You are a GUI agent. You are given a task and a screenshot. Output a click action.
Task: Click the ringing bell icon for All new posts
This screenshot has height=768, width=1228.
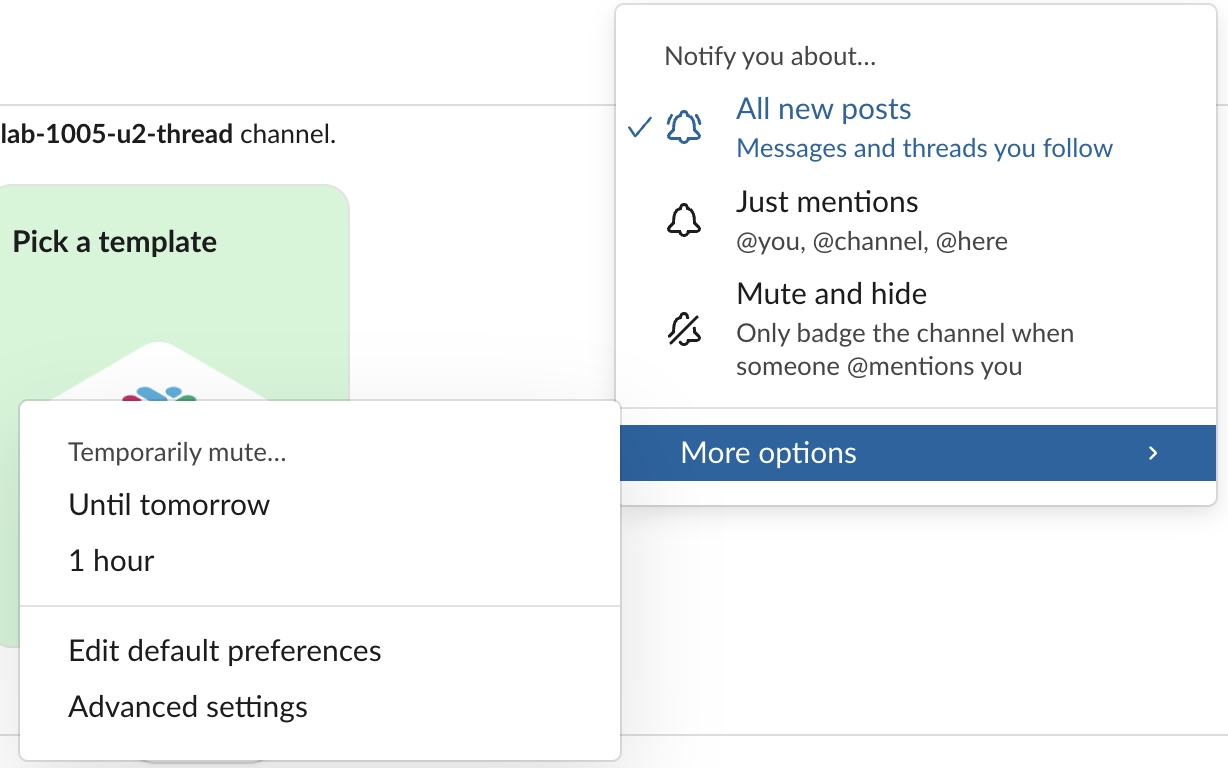pyautogui.click(x=684, y=127)
